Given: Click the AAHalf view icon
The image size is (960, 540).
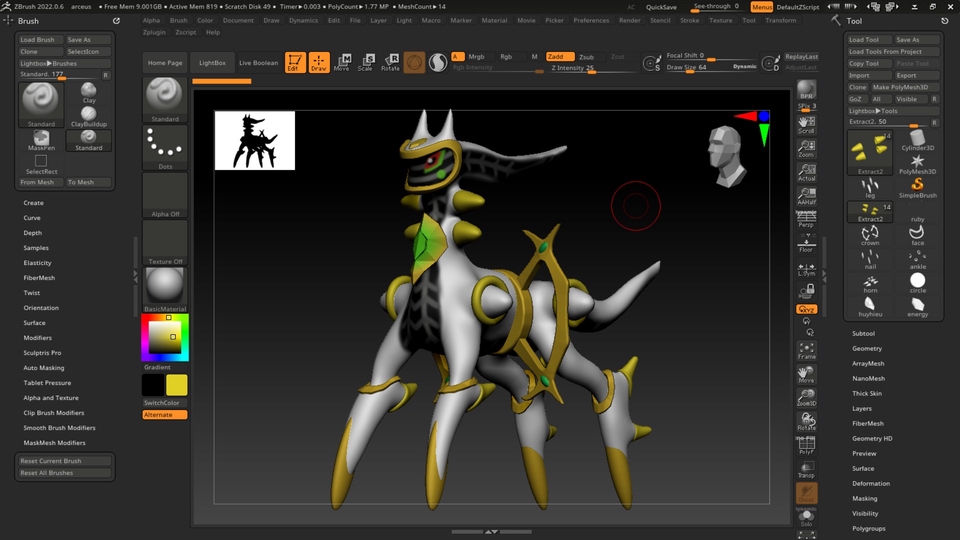Looking at the screenshot, I should point(806,196).
